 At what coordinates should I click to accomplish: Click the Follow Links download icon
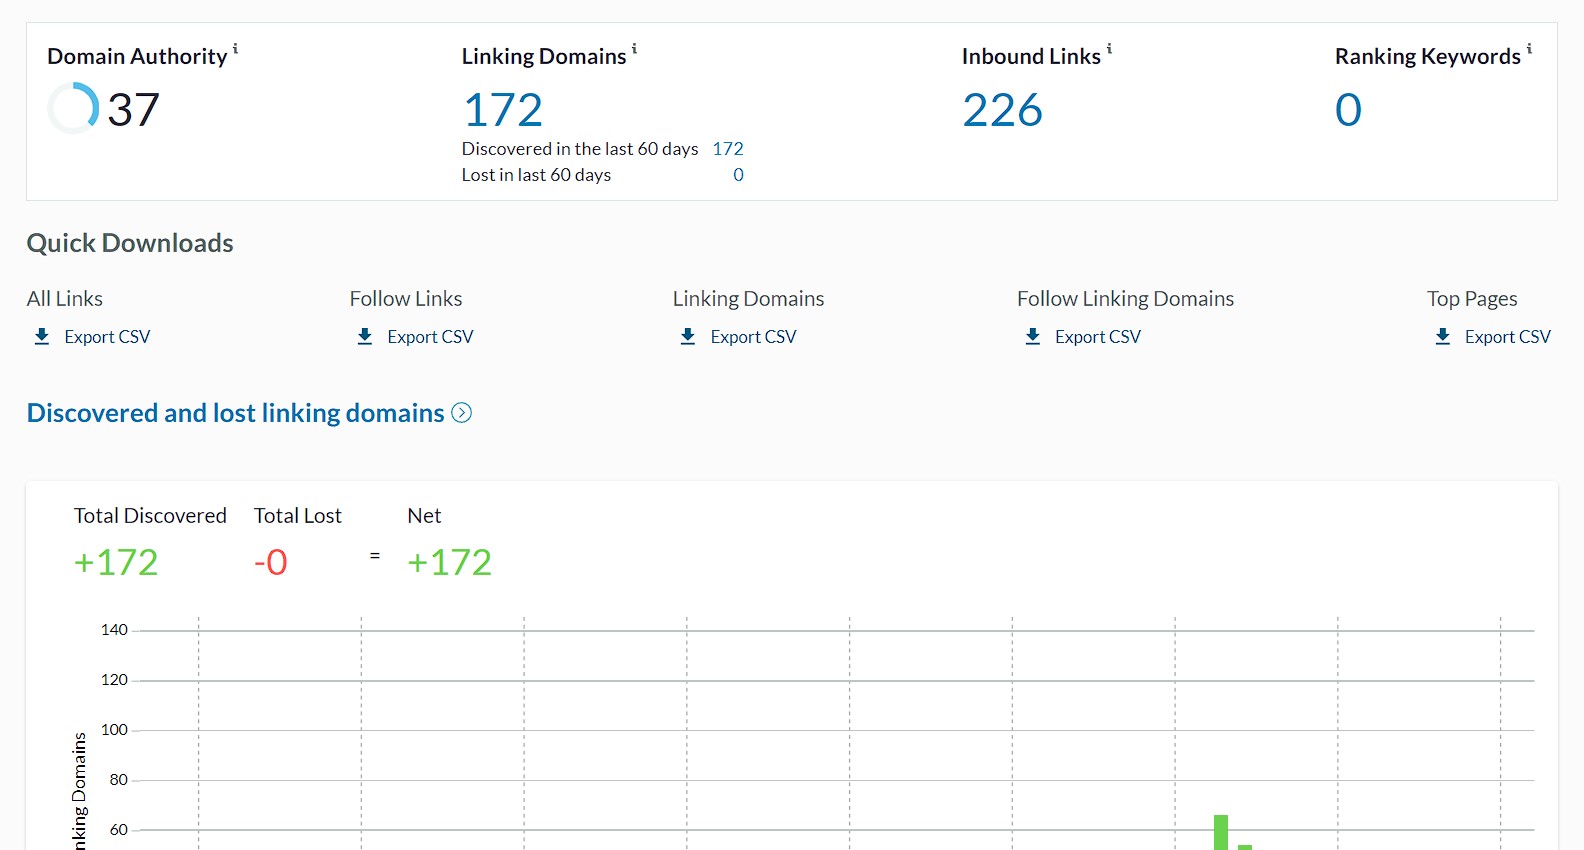[365, 336]
